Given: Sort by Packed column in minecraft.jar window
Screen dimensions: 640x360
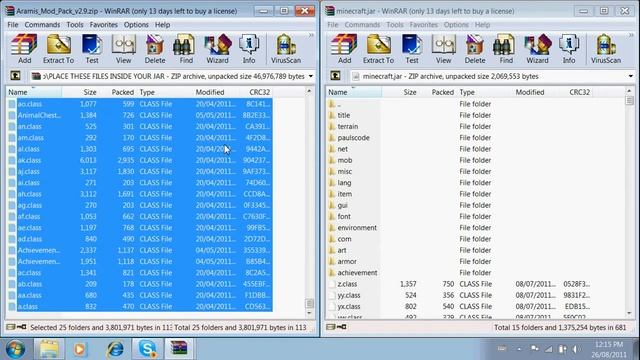Looking at the screenshot, I should 437,92.
